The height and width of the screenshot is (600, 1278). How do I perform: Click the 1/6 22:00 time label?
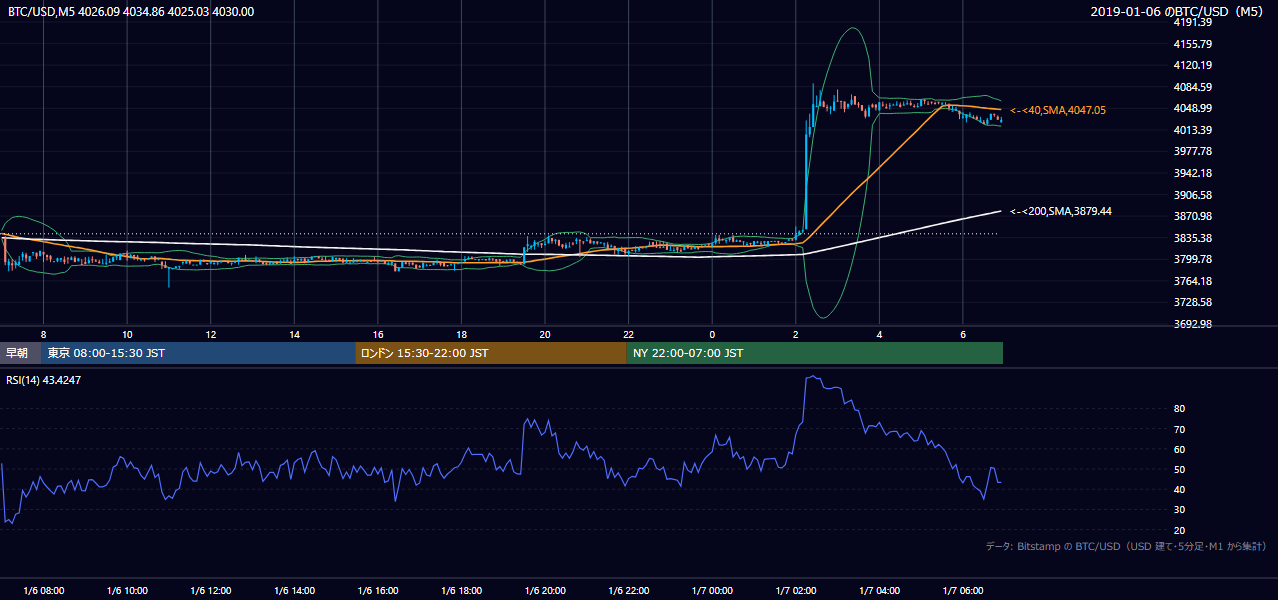pos(628,591)
